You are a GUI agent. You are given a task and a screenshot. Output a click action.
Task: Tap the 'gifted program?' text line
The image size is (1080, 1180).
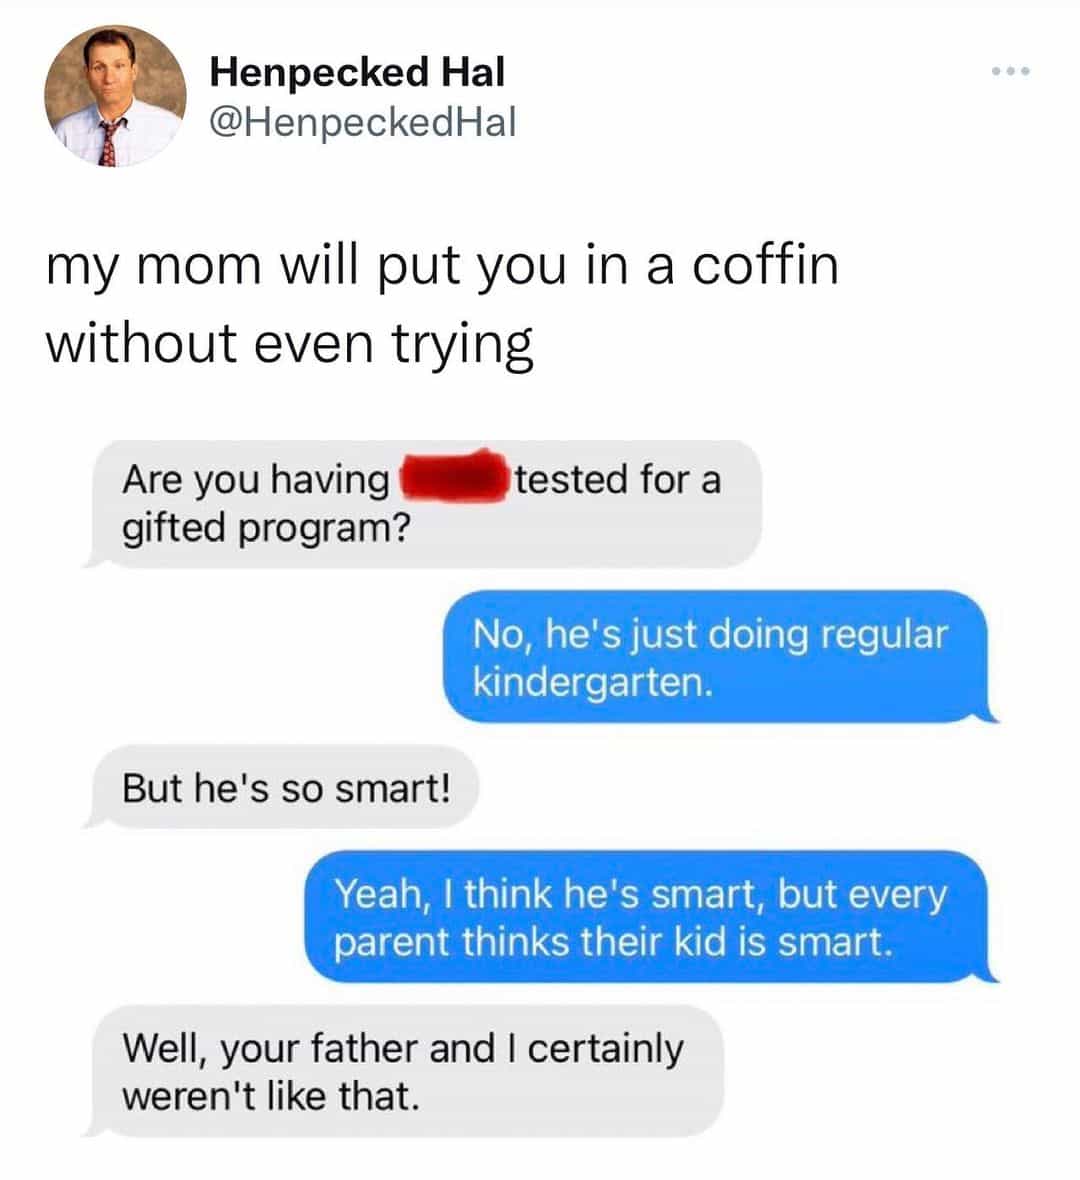[266, 529]
